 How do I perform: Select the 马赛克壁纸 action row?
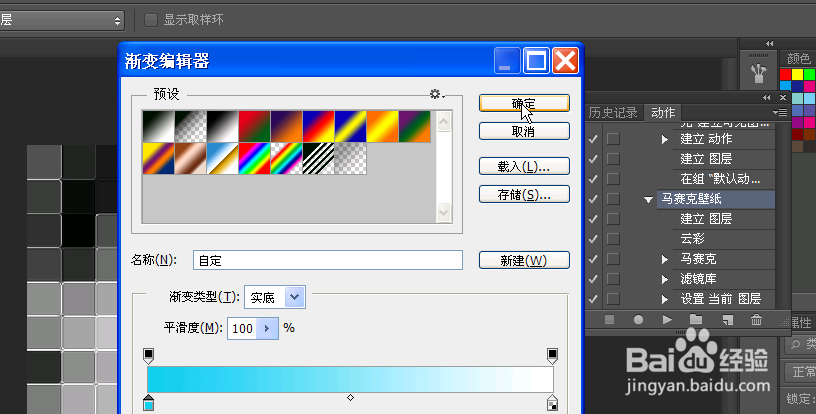(x=716, y=199)
